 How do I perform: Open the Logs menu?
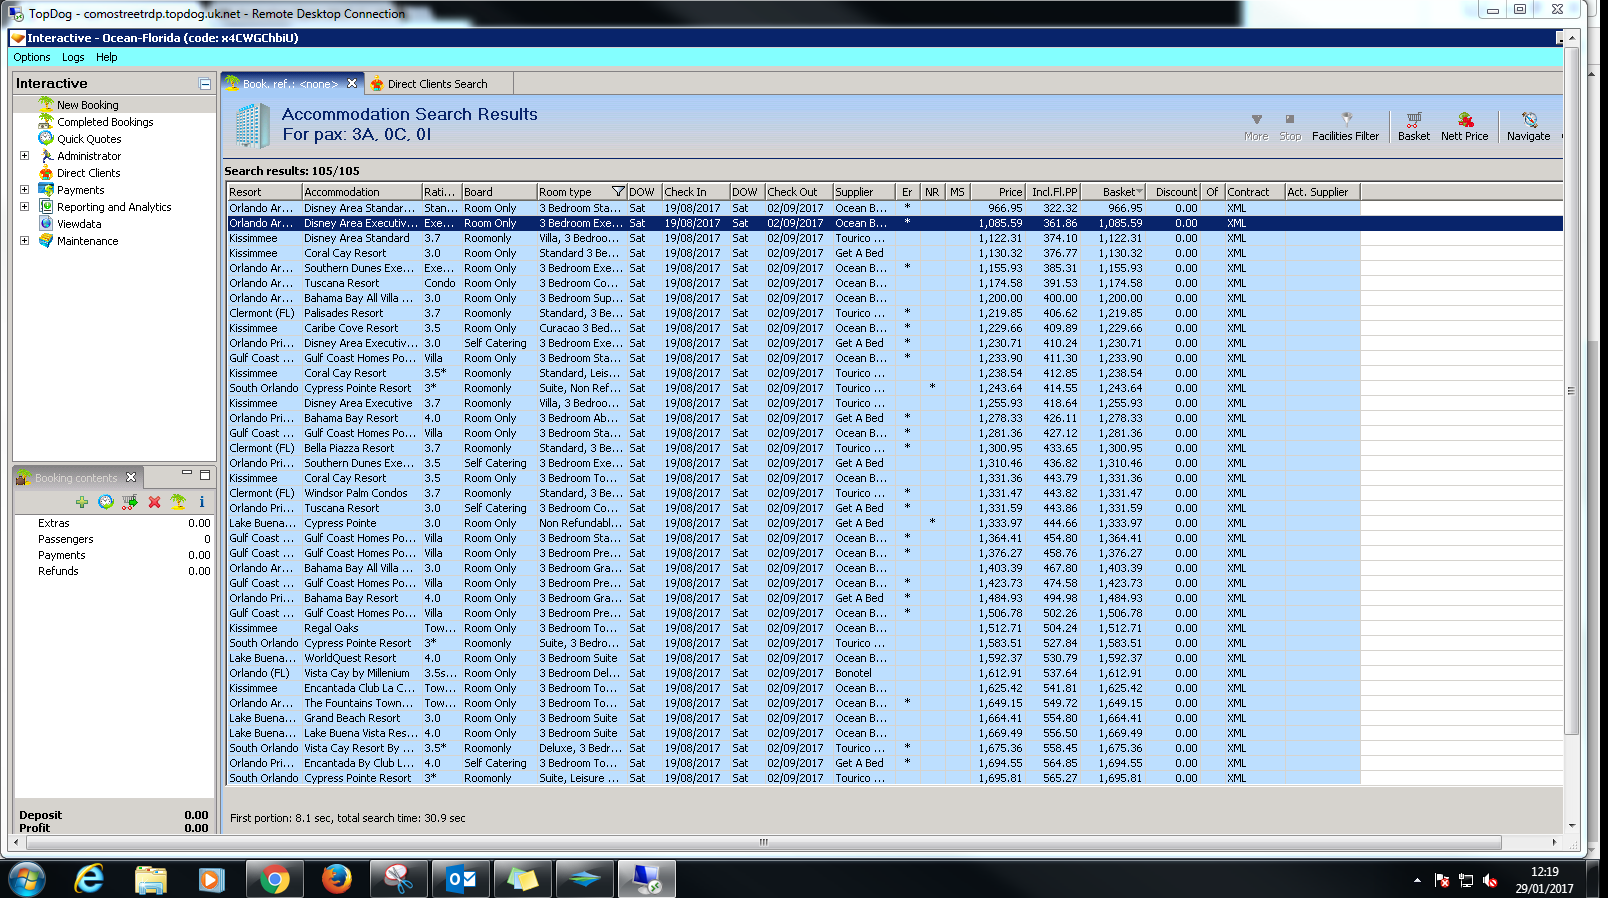pyautogui.click(x=73, y=57)
